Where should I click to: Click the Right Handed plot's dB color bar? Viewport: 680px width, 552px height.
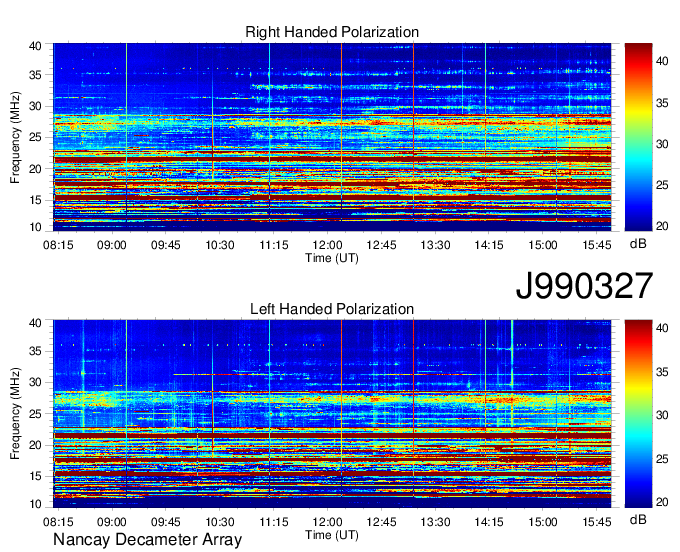click(638, 137)
